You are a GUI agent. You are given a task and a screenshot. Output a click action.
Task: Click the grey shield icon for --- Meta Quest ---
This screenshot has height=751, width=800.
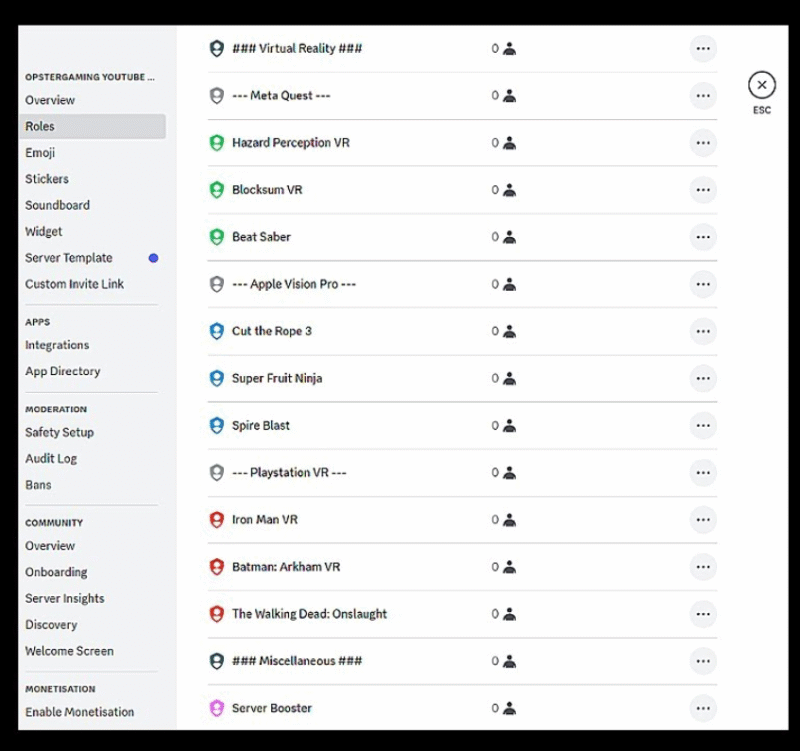(217, 95)
